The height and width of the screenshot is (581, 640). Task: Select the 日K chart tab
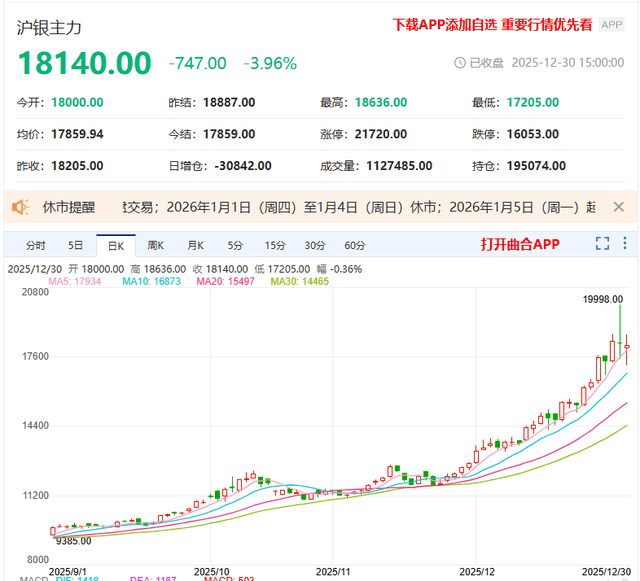point(115,245)
